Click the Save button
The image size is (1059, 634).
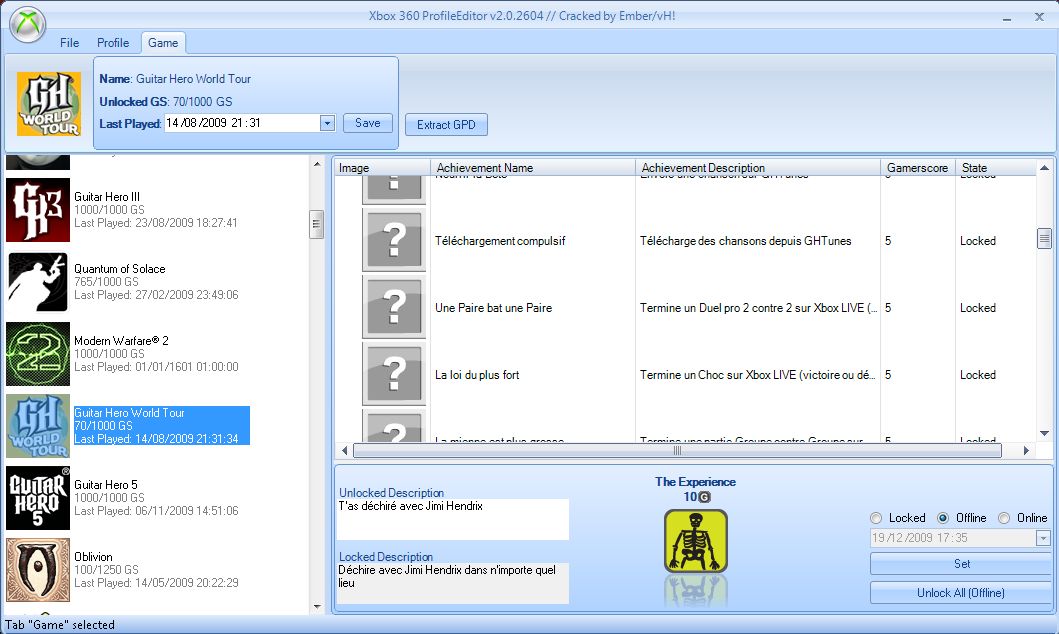click(x=367, y=123)
